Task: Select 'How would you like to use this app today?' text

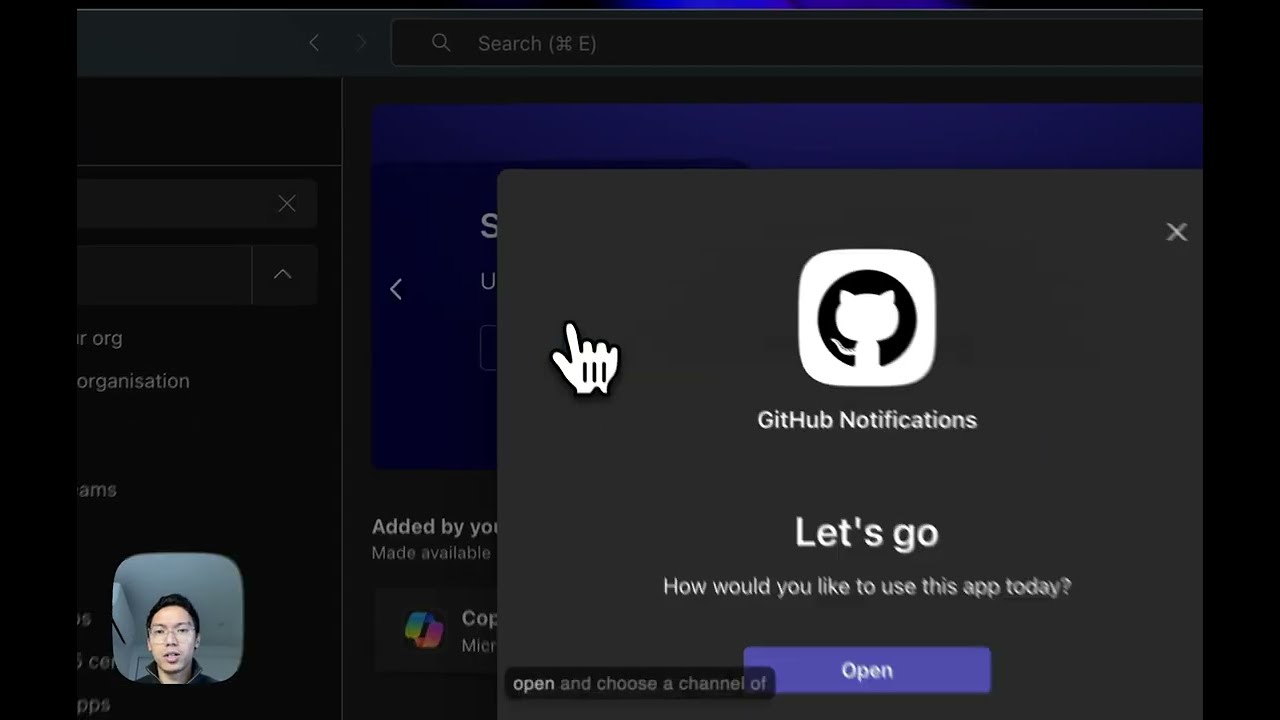Action: coord(867,586)
